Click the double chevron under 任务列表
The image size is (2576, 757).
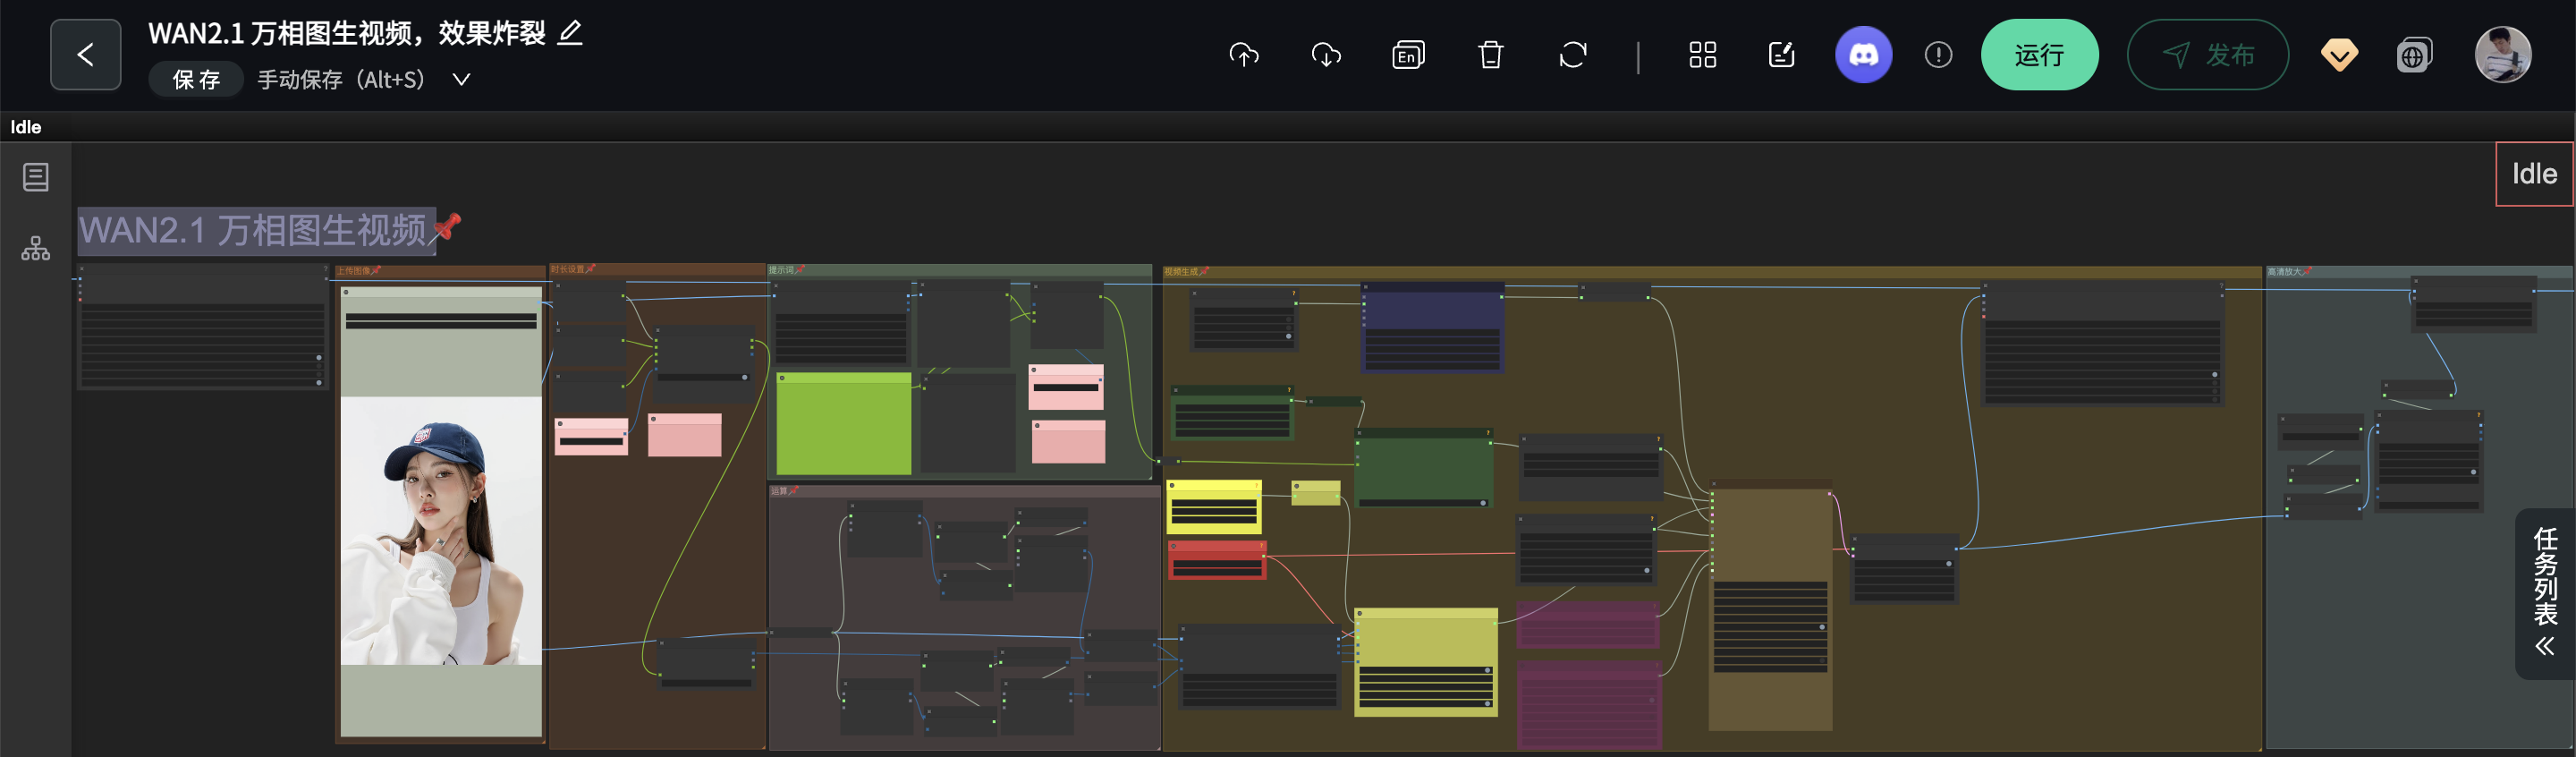click(x=2545, y=646)
